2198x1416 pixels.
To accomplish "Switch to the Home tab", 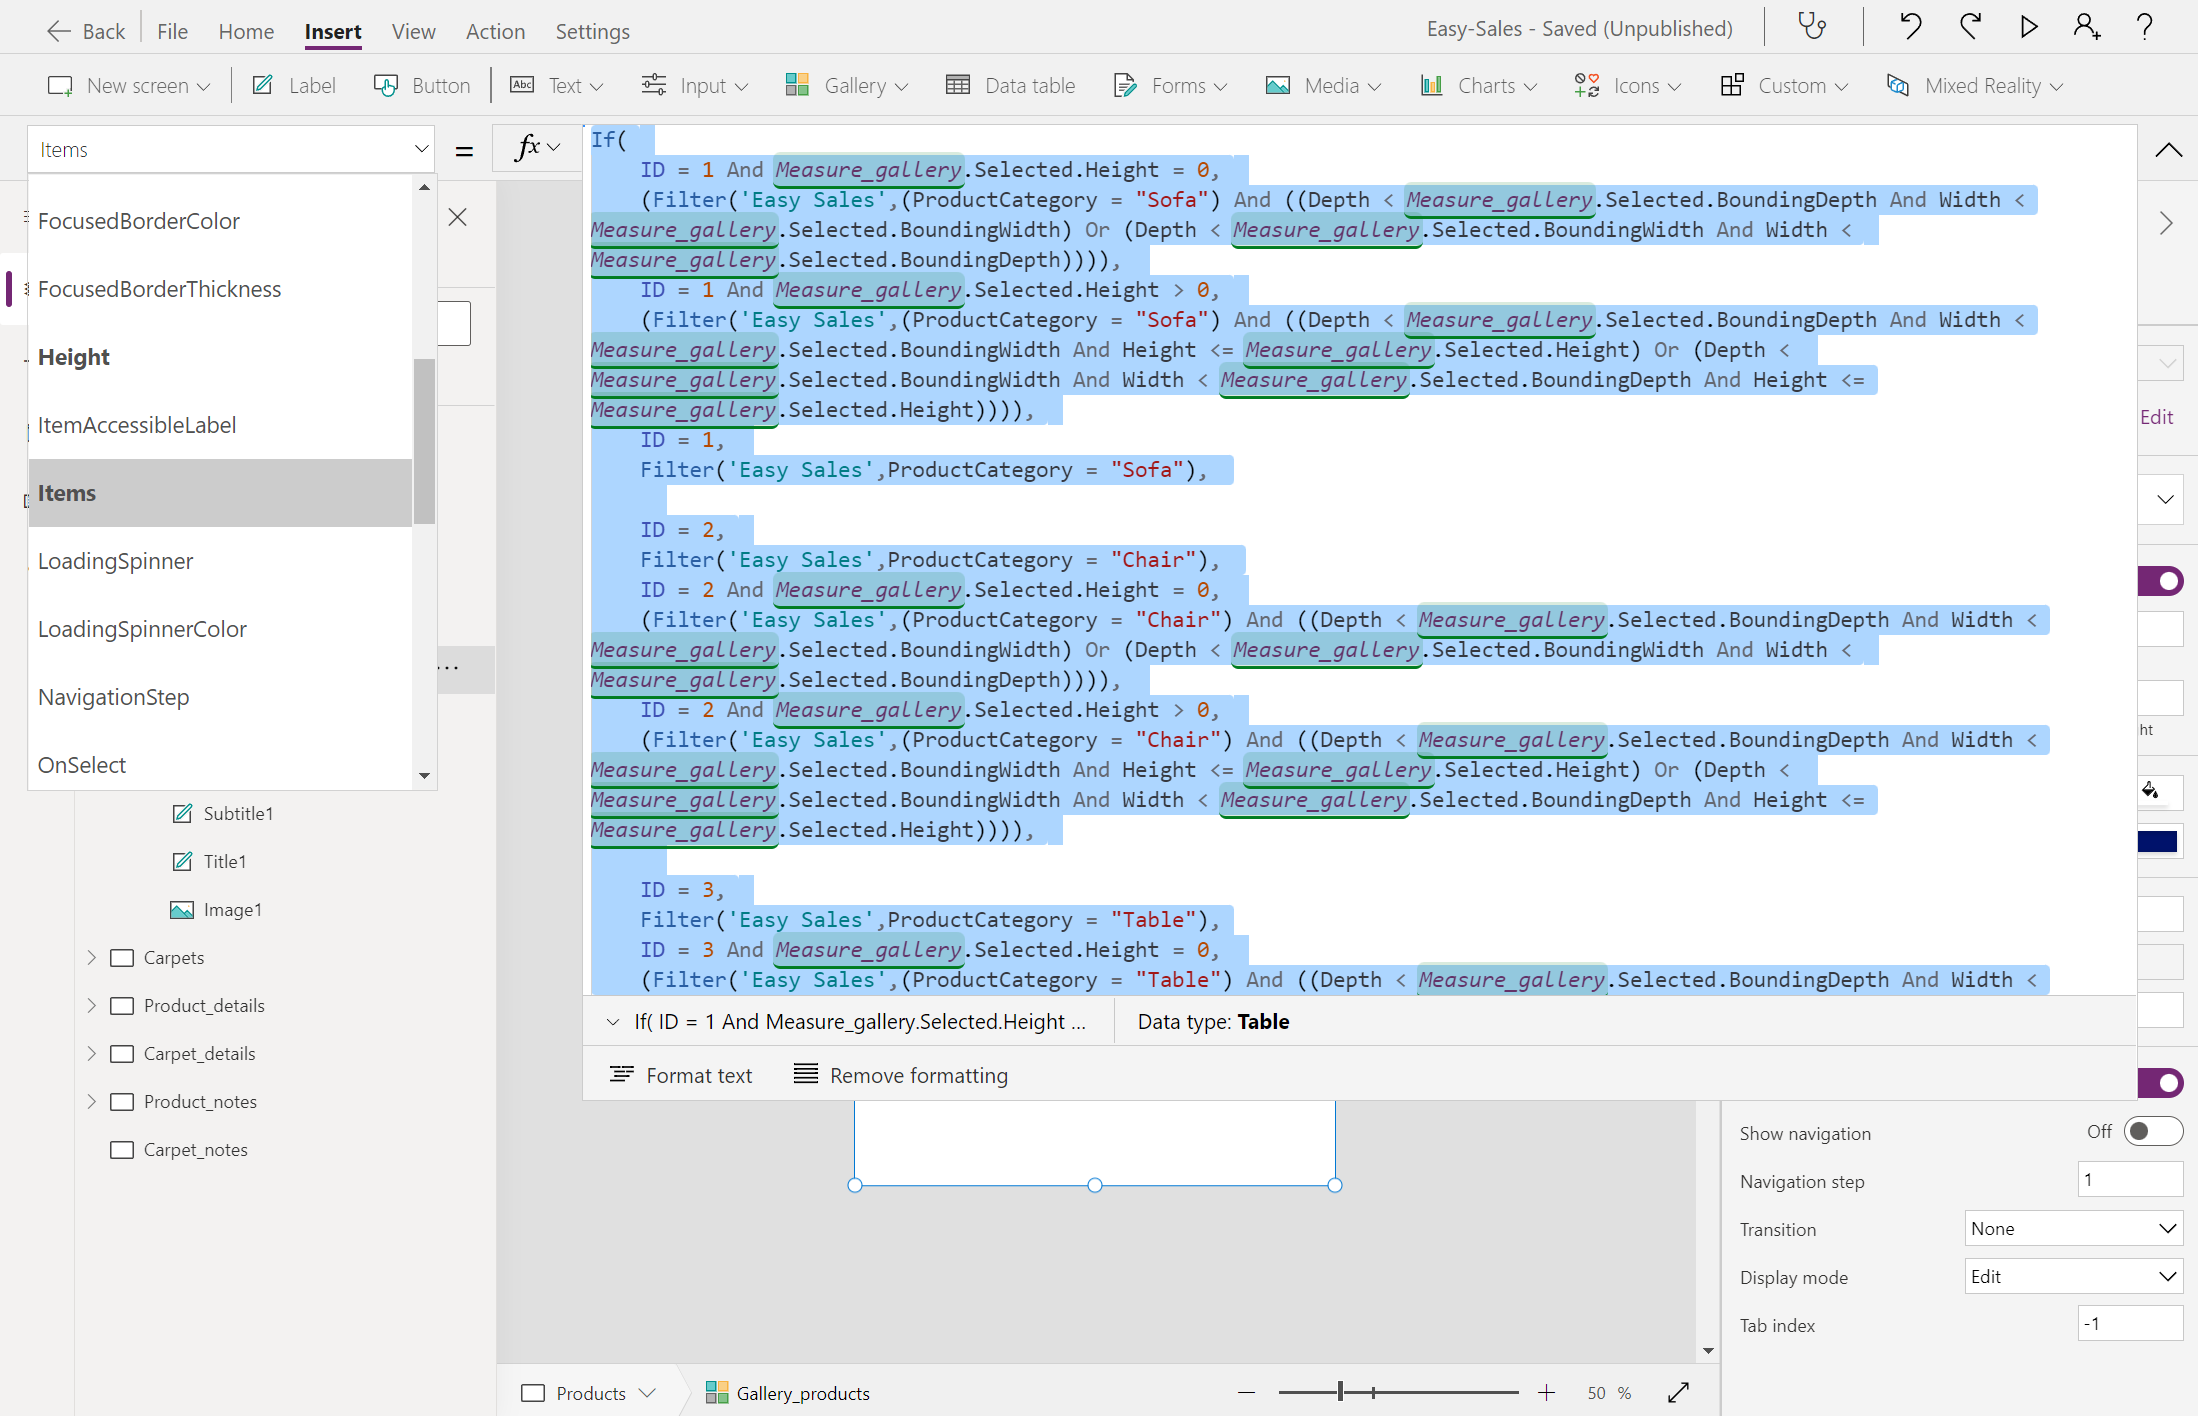I will [x=246, y=31].
